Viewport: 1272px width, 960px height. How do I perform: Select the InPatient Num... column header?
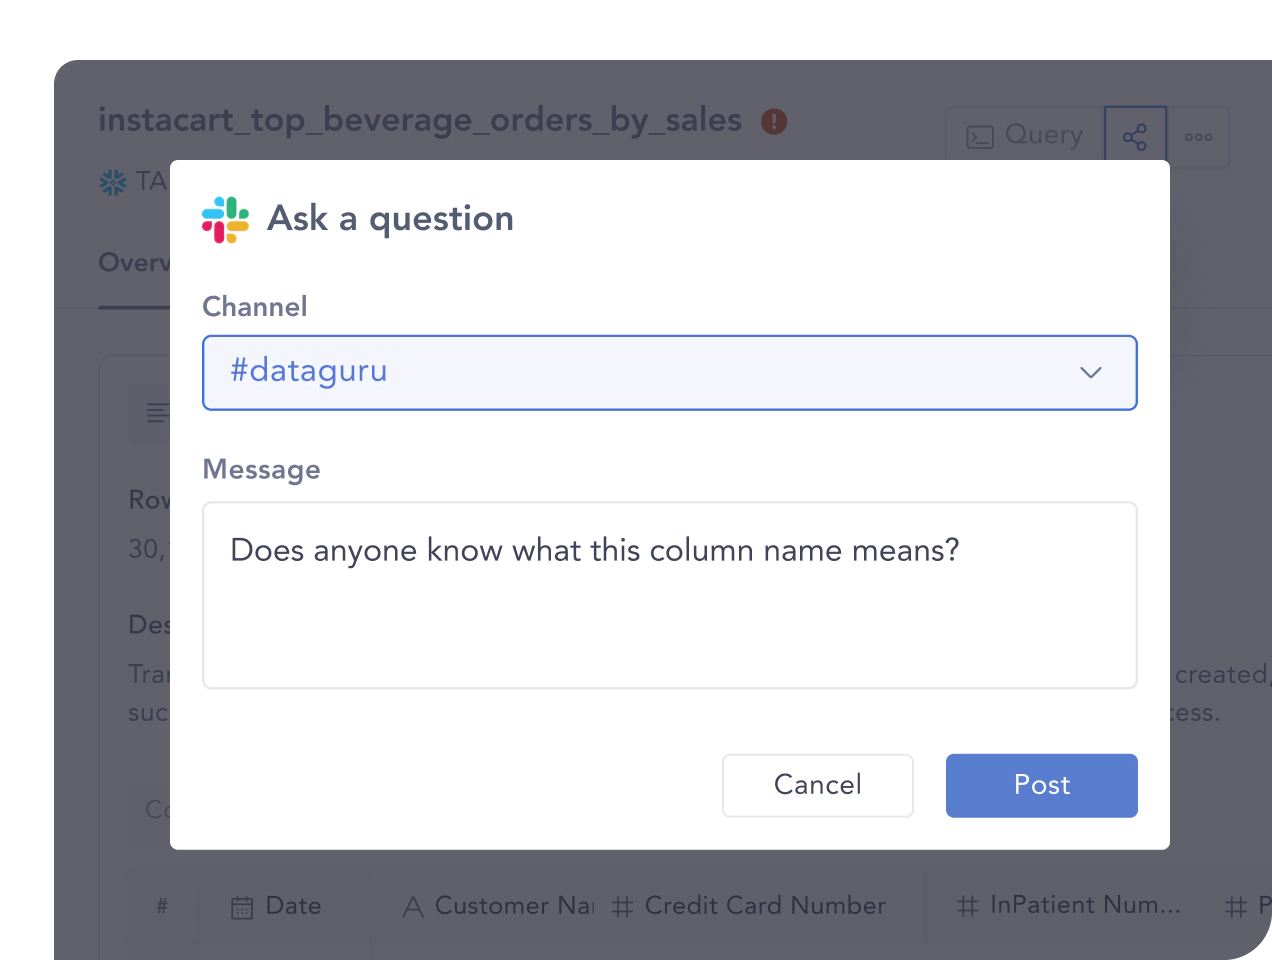pos(1069,907)
